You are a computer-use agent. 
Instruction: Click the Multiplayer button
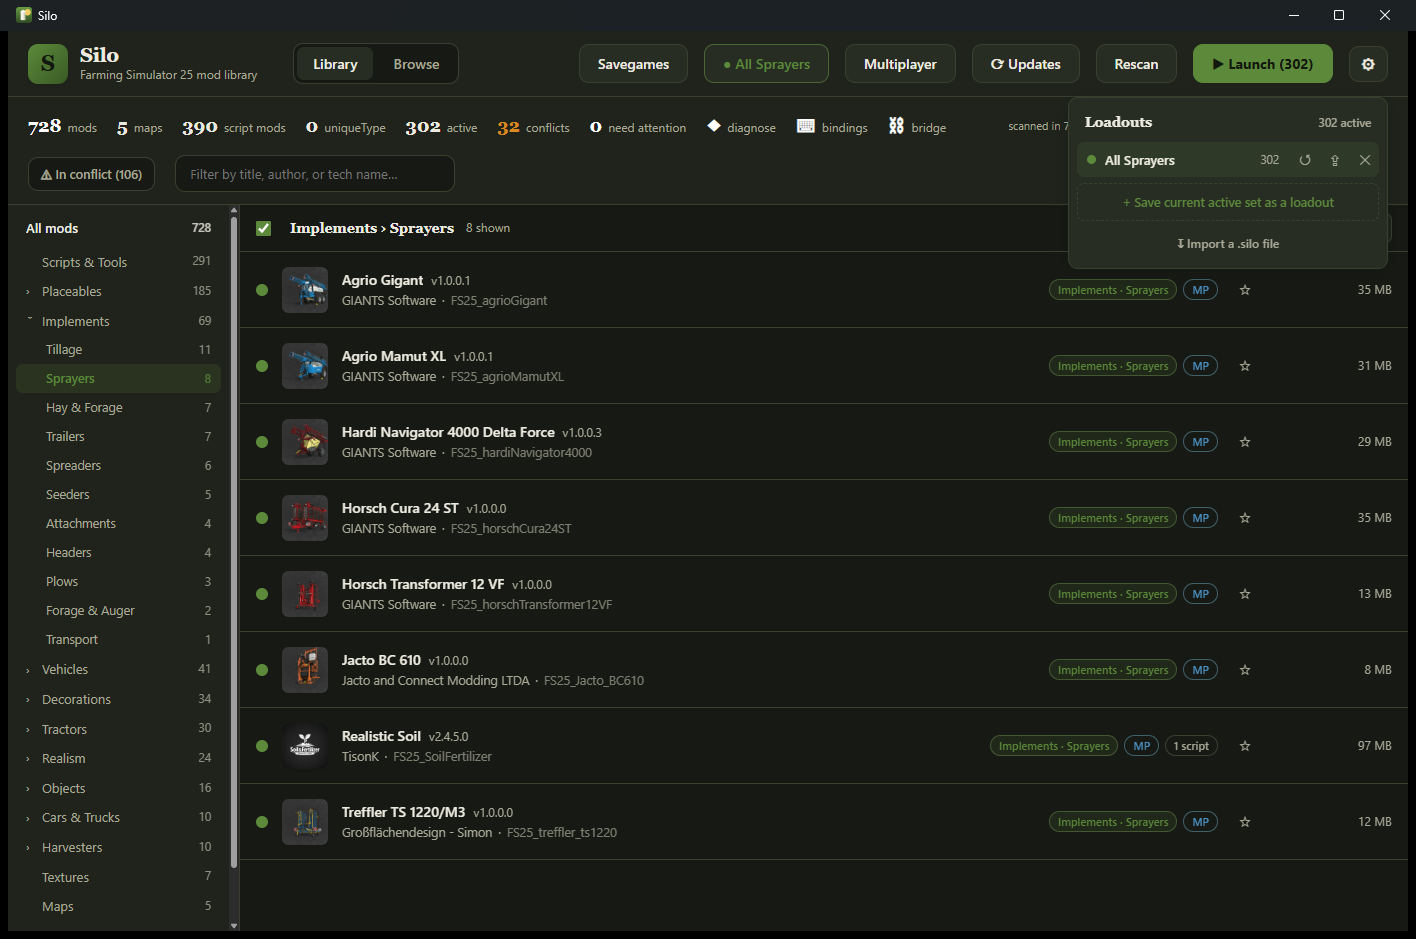900,64
